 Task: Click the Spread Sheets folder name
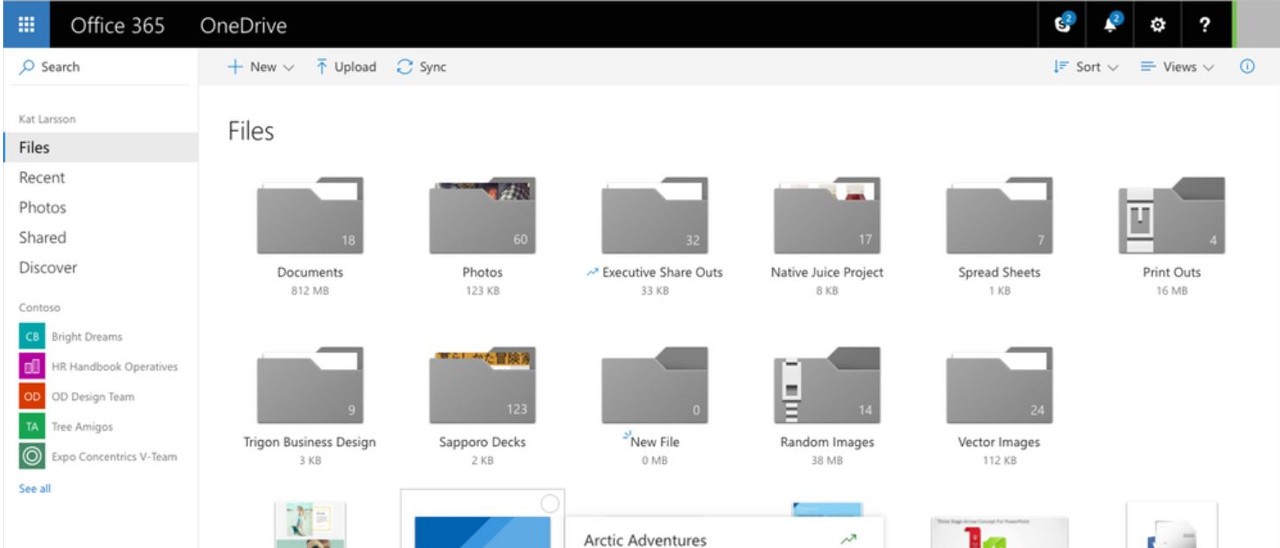(x=1000, y=272)
